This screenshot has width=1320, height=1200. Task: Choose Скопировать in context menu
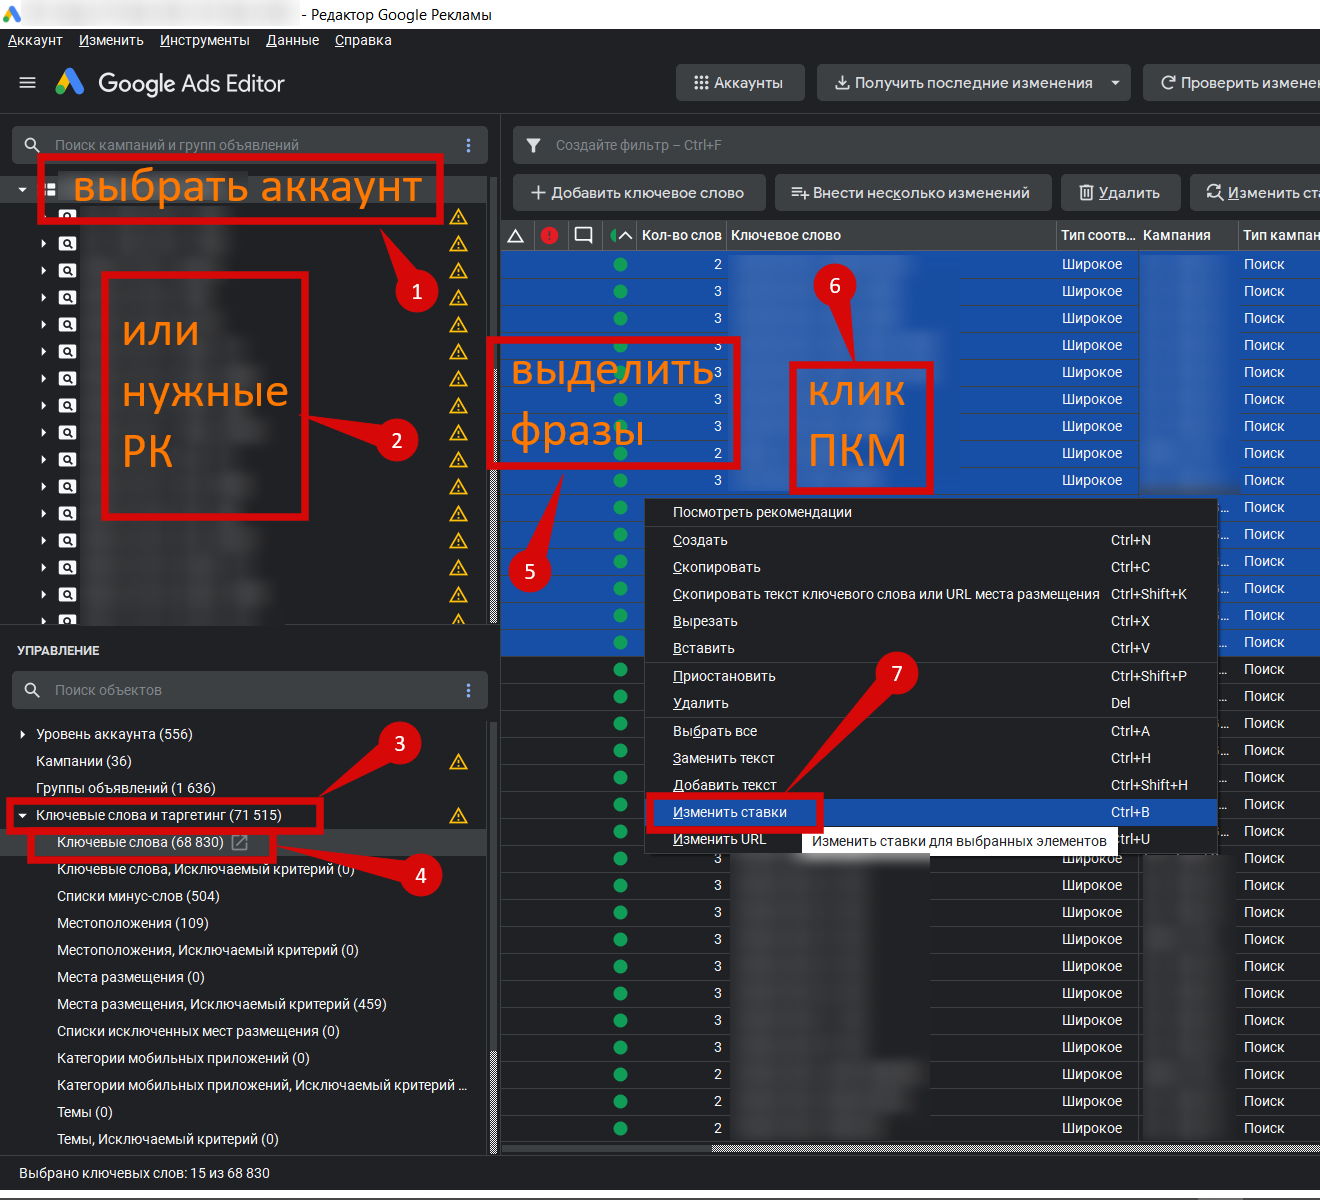click(931, 567)
